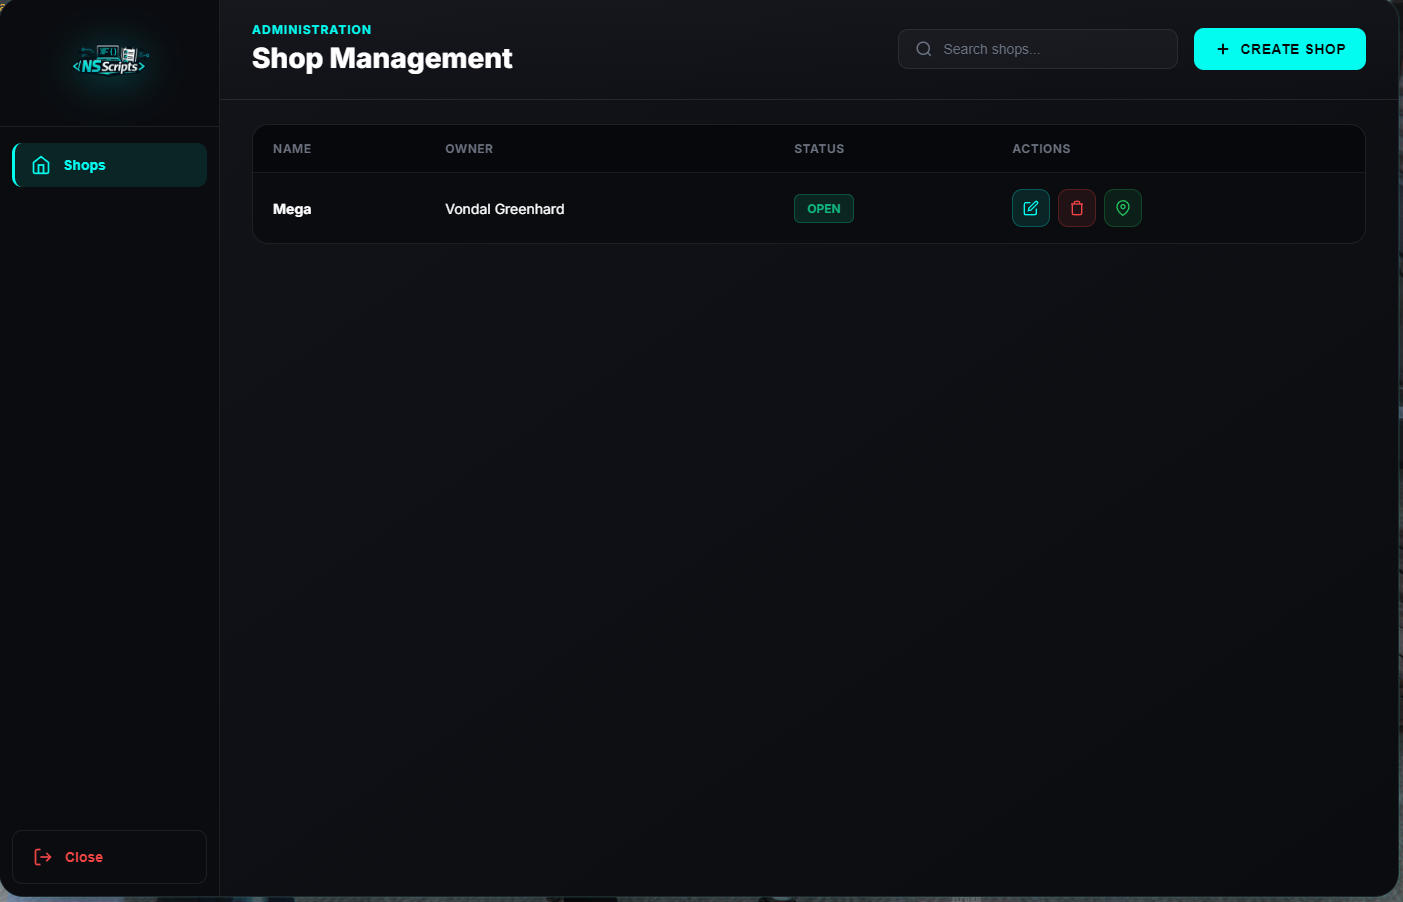Viewport: 1403px width, 902px height.
Task: Click the magnifier icon in search box
Action: (x=924, y=49)
